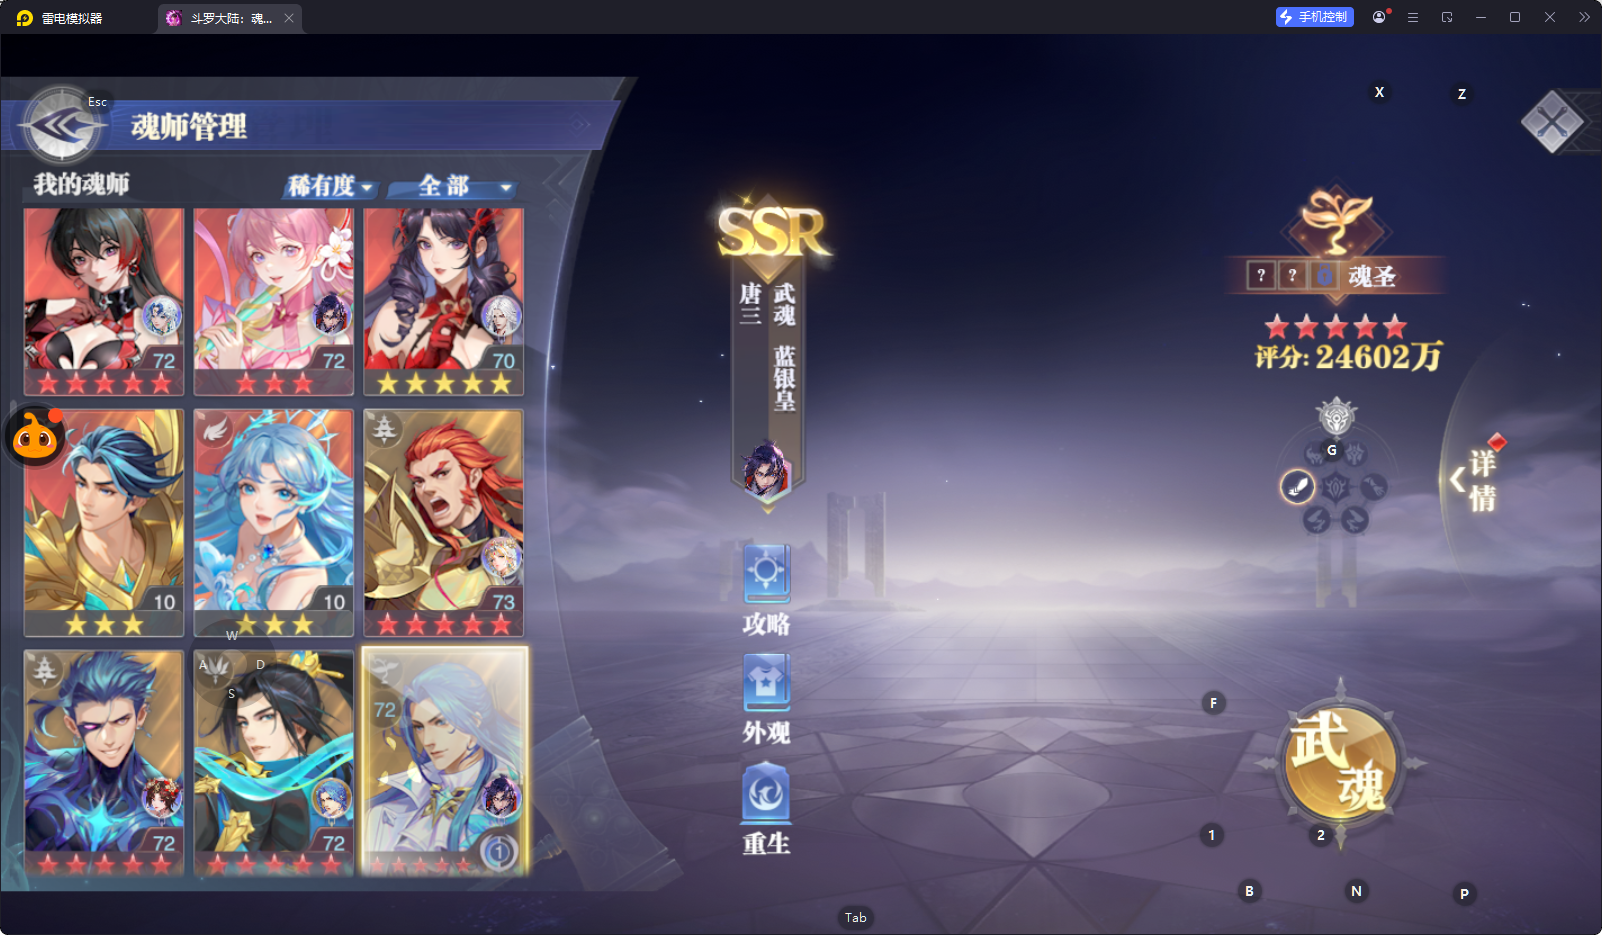Select the center shield slot in the wheel
The height and width of the screenshot is (935, 1602).
[1336, 488]
